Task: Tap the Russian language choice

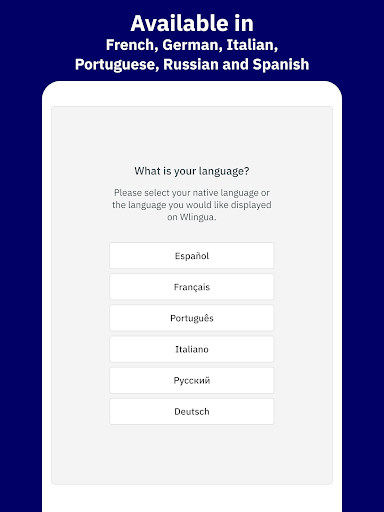Action: tap(192, 380)
